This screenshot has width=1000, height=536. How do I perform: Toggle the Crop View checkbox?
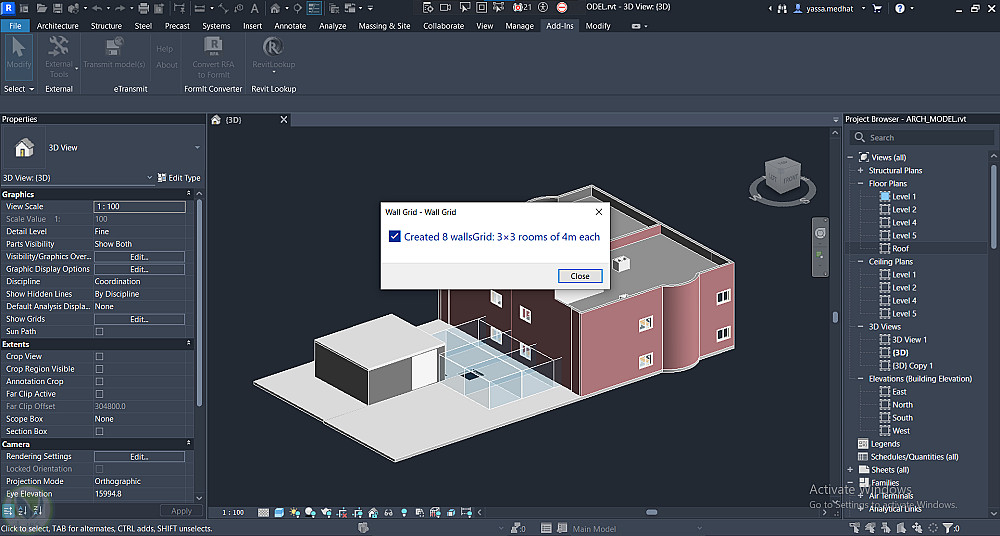[x=99, y=357]
